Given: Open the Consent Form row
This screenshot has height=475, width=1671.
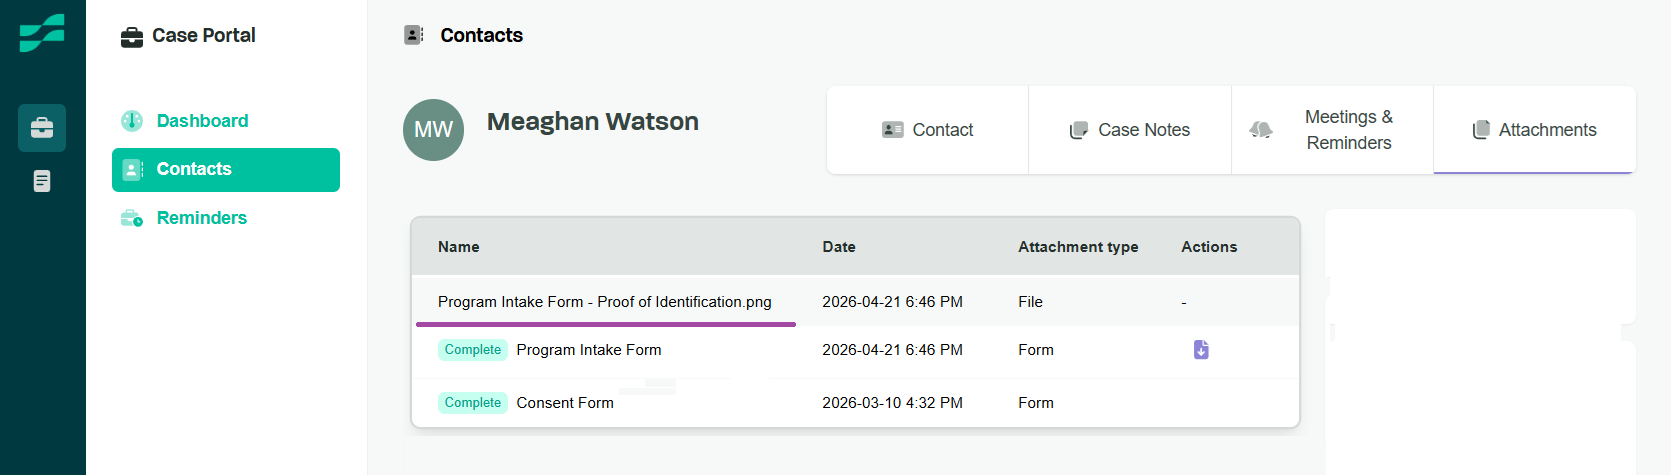Looking at the screenshot, I should (565, 403).
